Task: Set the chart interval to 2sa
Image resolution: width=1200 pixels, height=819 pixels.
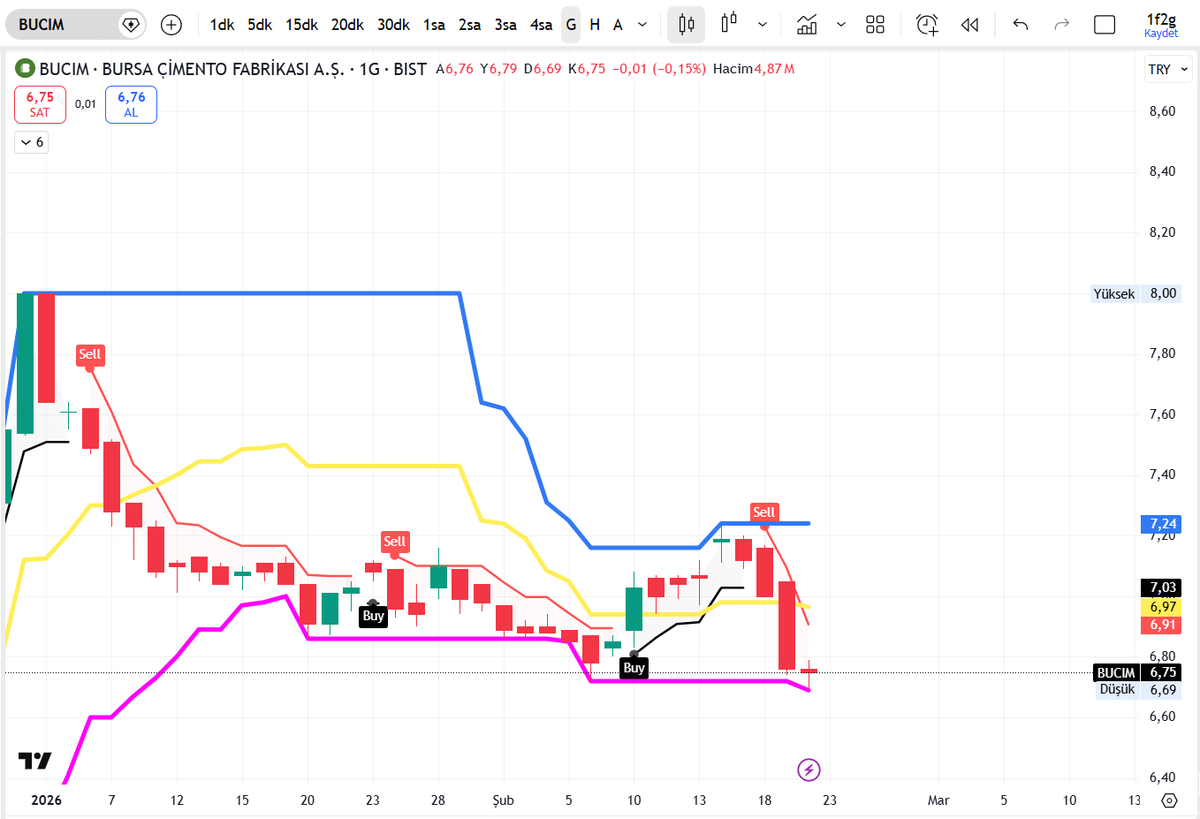Action: click(470, 24)
